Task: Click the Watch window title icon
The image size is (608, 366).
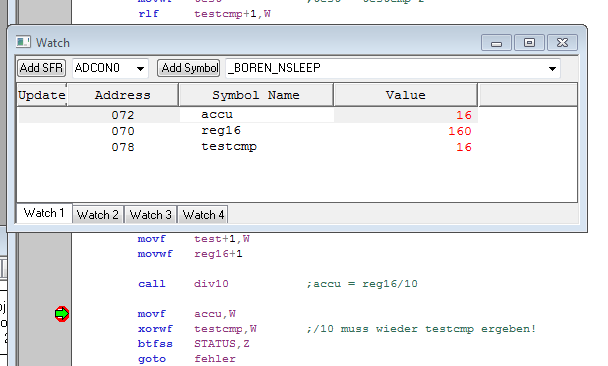Action: (23, 42)
